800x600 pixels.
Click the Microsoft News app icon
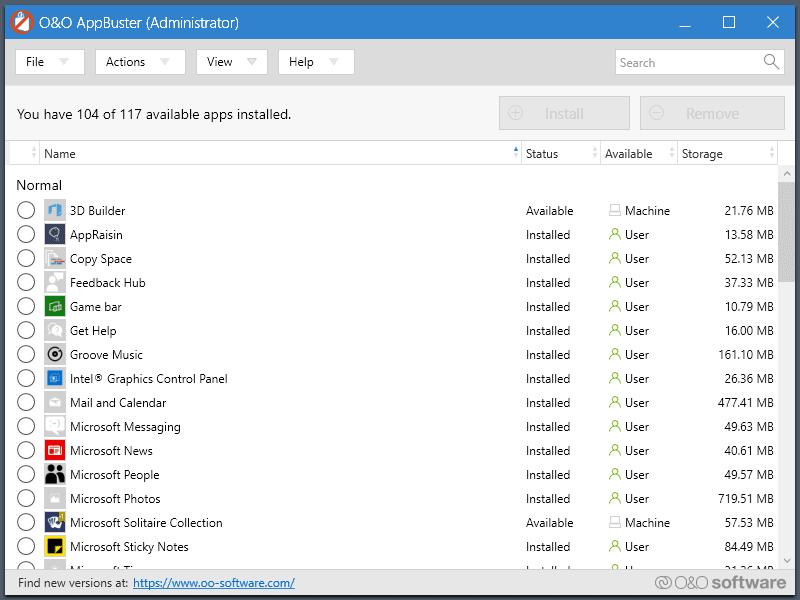pyautogui.click(x=55, y=450)
